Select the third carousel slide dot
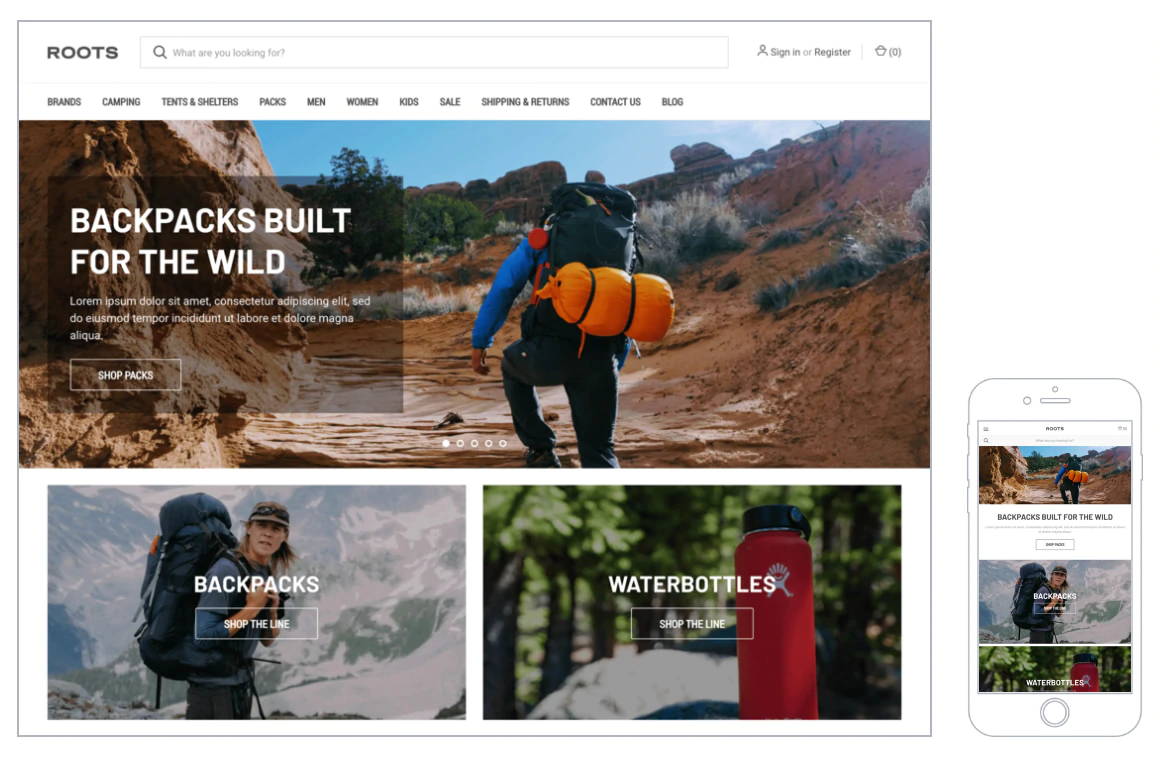This screenshot has height=760, width=1160. pyautogui.click(x=474, y=443)
